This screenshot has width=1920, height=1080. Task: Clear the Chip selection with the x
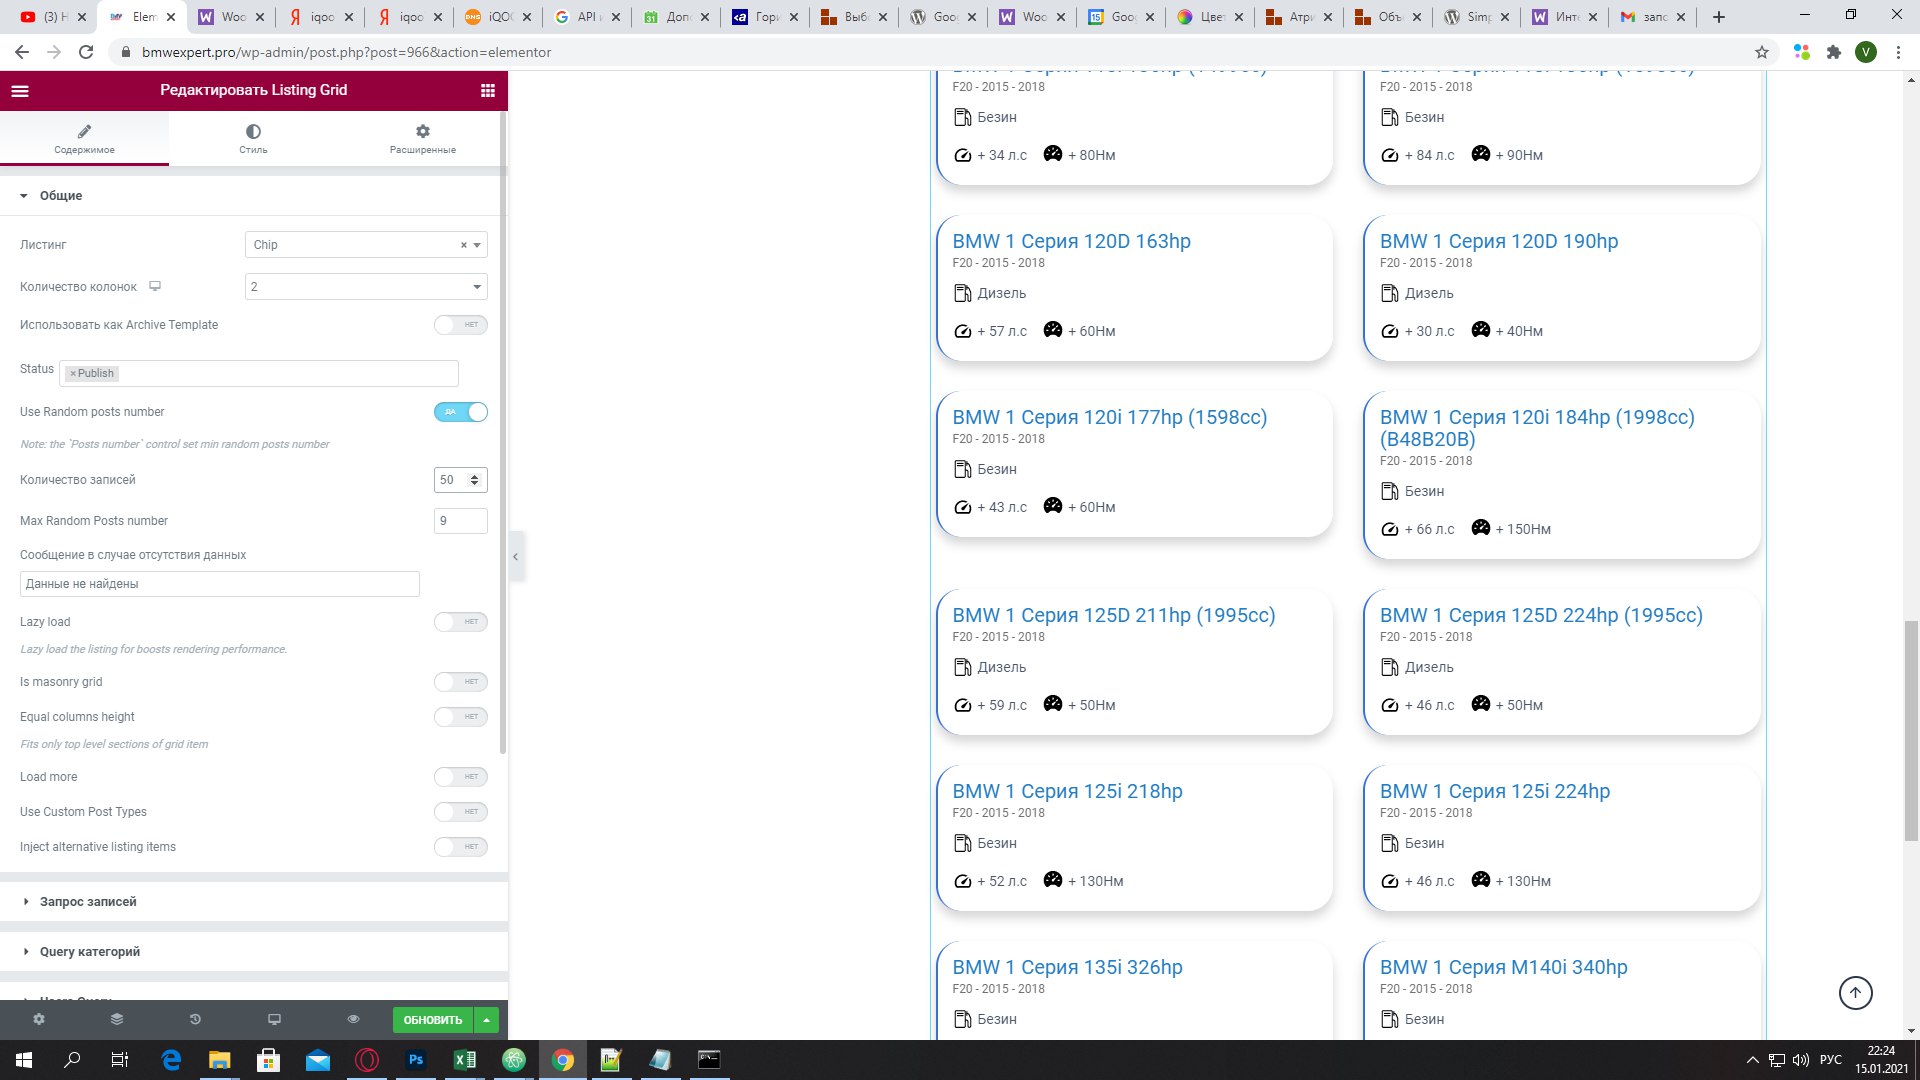pyautogui.click(x=463, y=245)
